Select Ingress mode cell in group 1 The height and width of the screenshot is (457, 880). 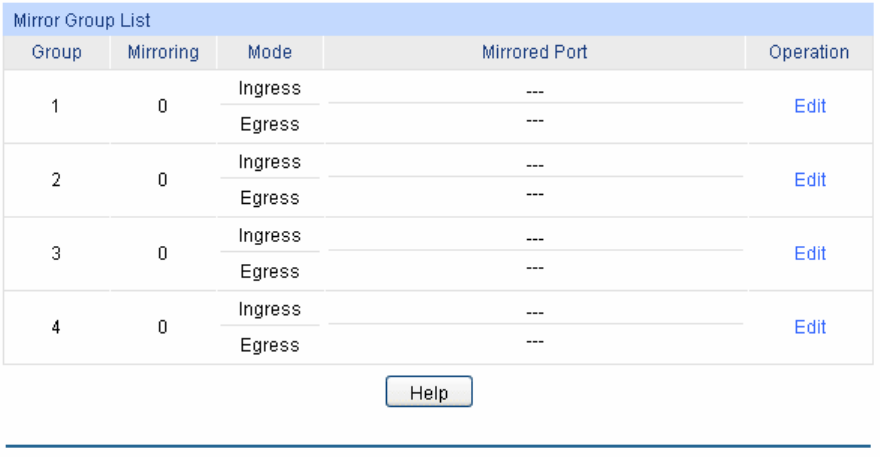(270, 88)
